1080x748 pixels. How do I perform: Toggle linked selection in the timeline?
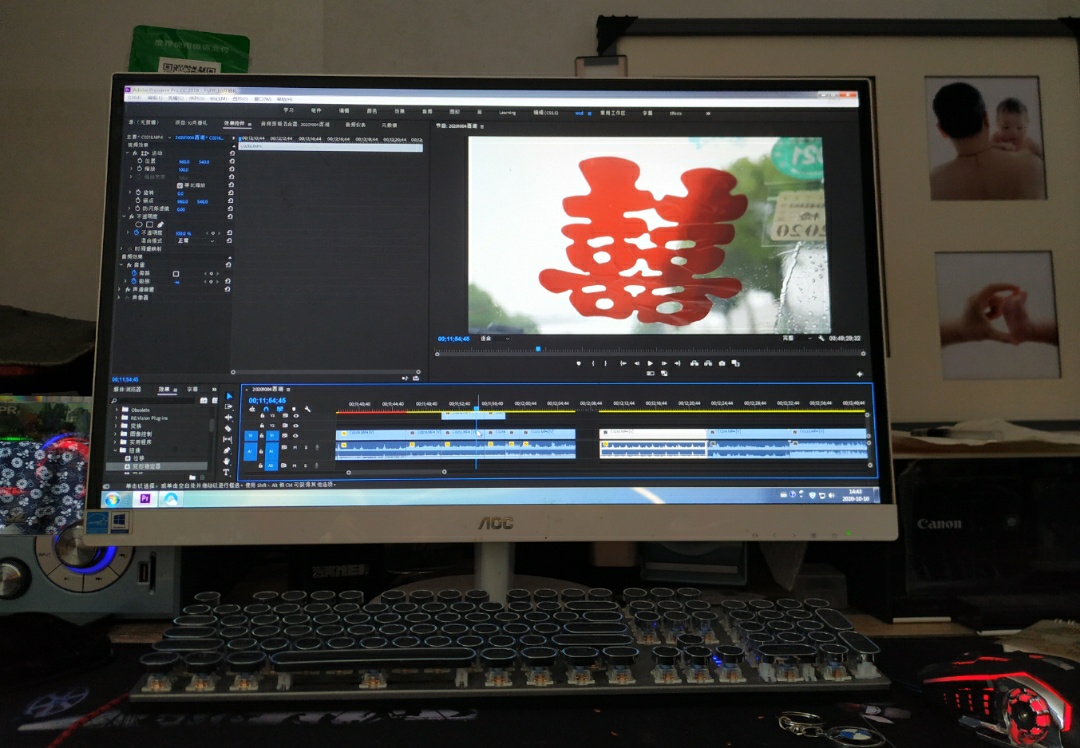pos(280,409)
